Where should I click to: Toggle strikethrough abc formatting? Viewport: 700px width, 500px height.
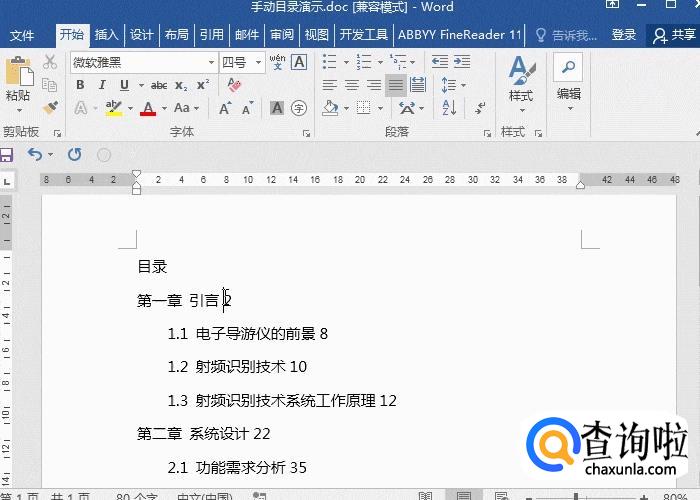(x=159, y=85)
